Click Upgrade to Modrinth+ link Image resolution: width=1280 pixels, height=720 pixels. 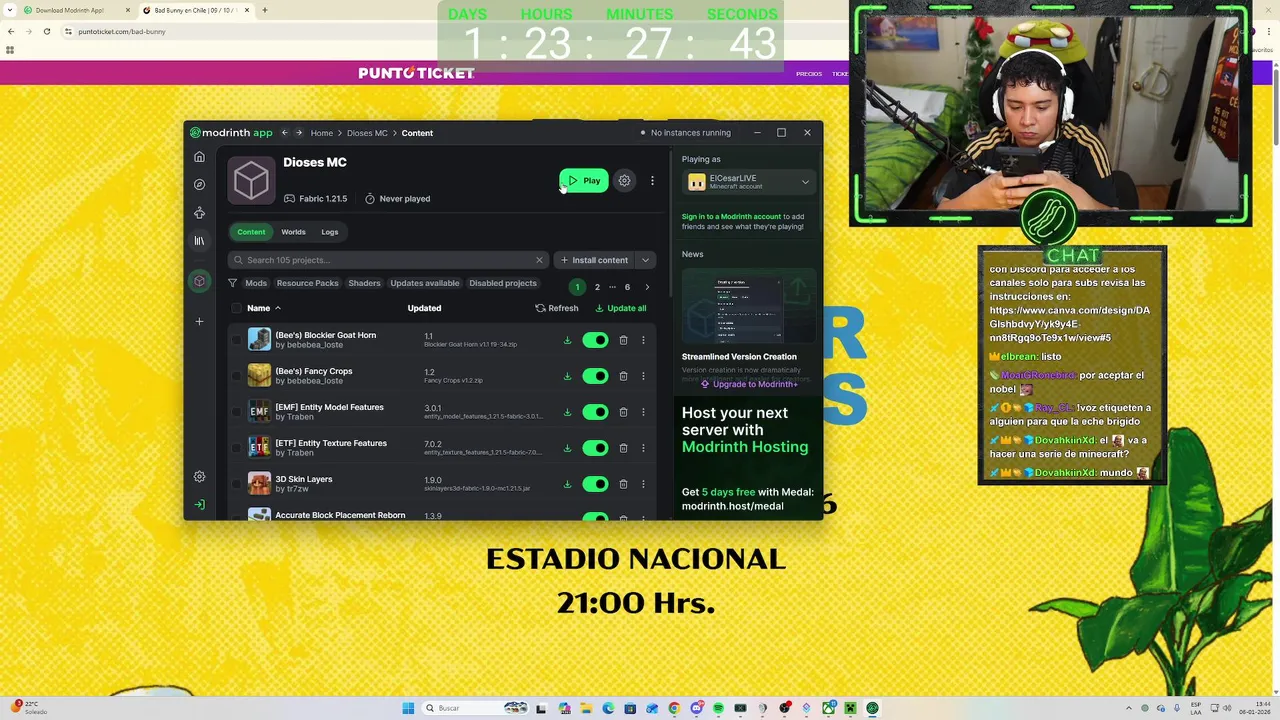click(x=749, y=384)
